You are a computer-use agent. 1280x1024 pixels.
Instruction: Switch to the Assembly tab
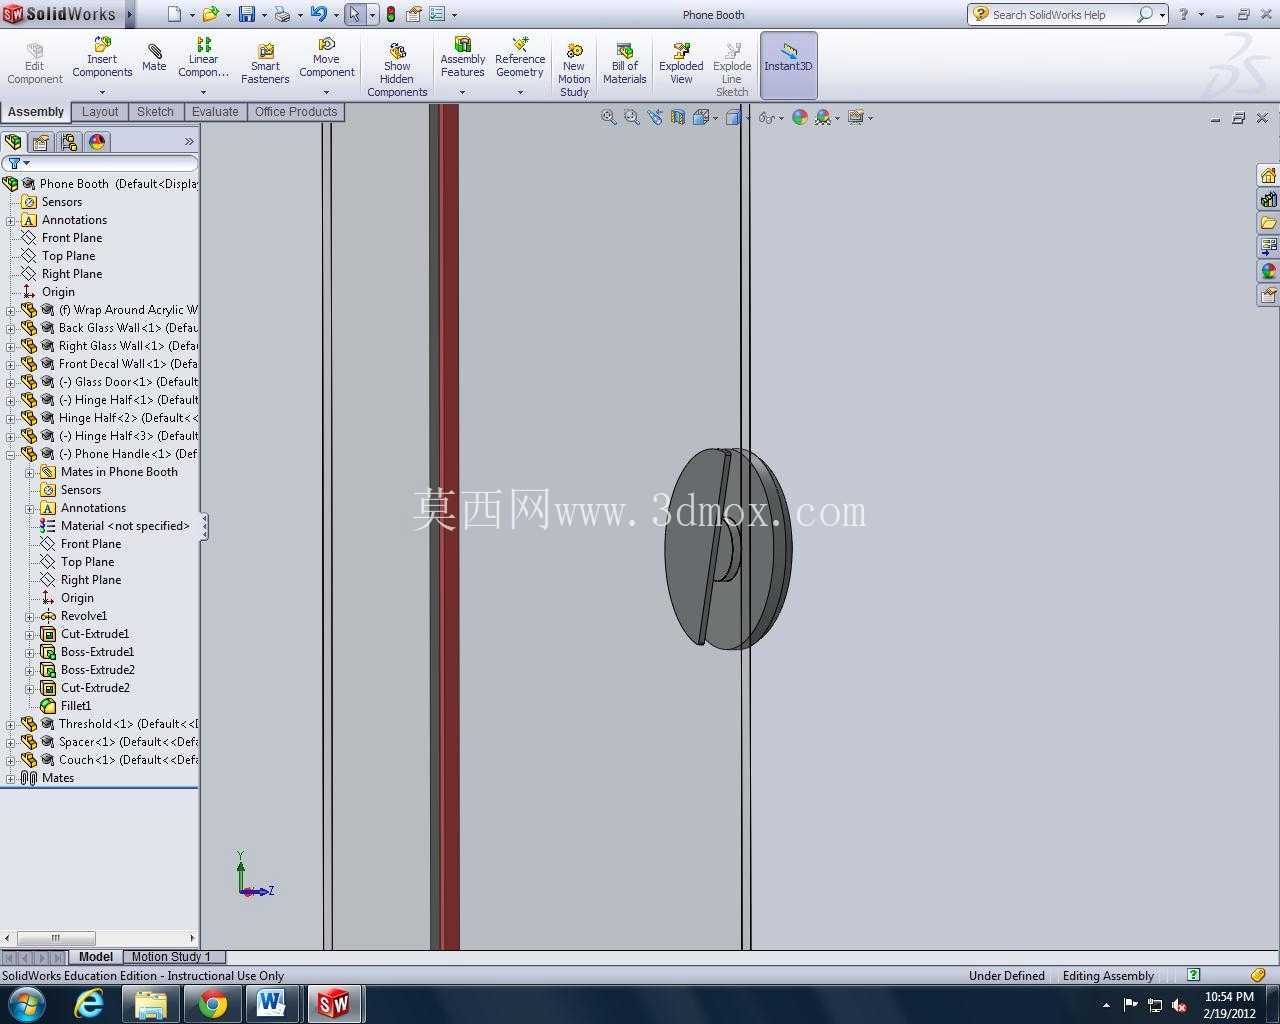[x=36, y=112]
